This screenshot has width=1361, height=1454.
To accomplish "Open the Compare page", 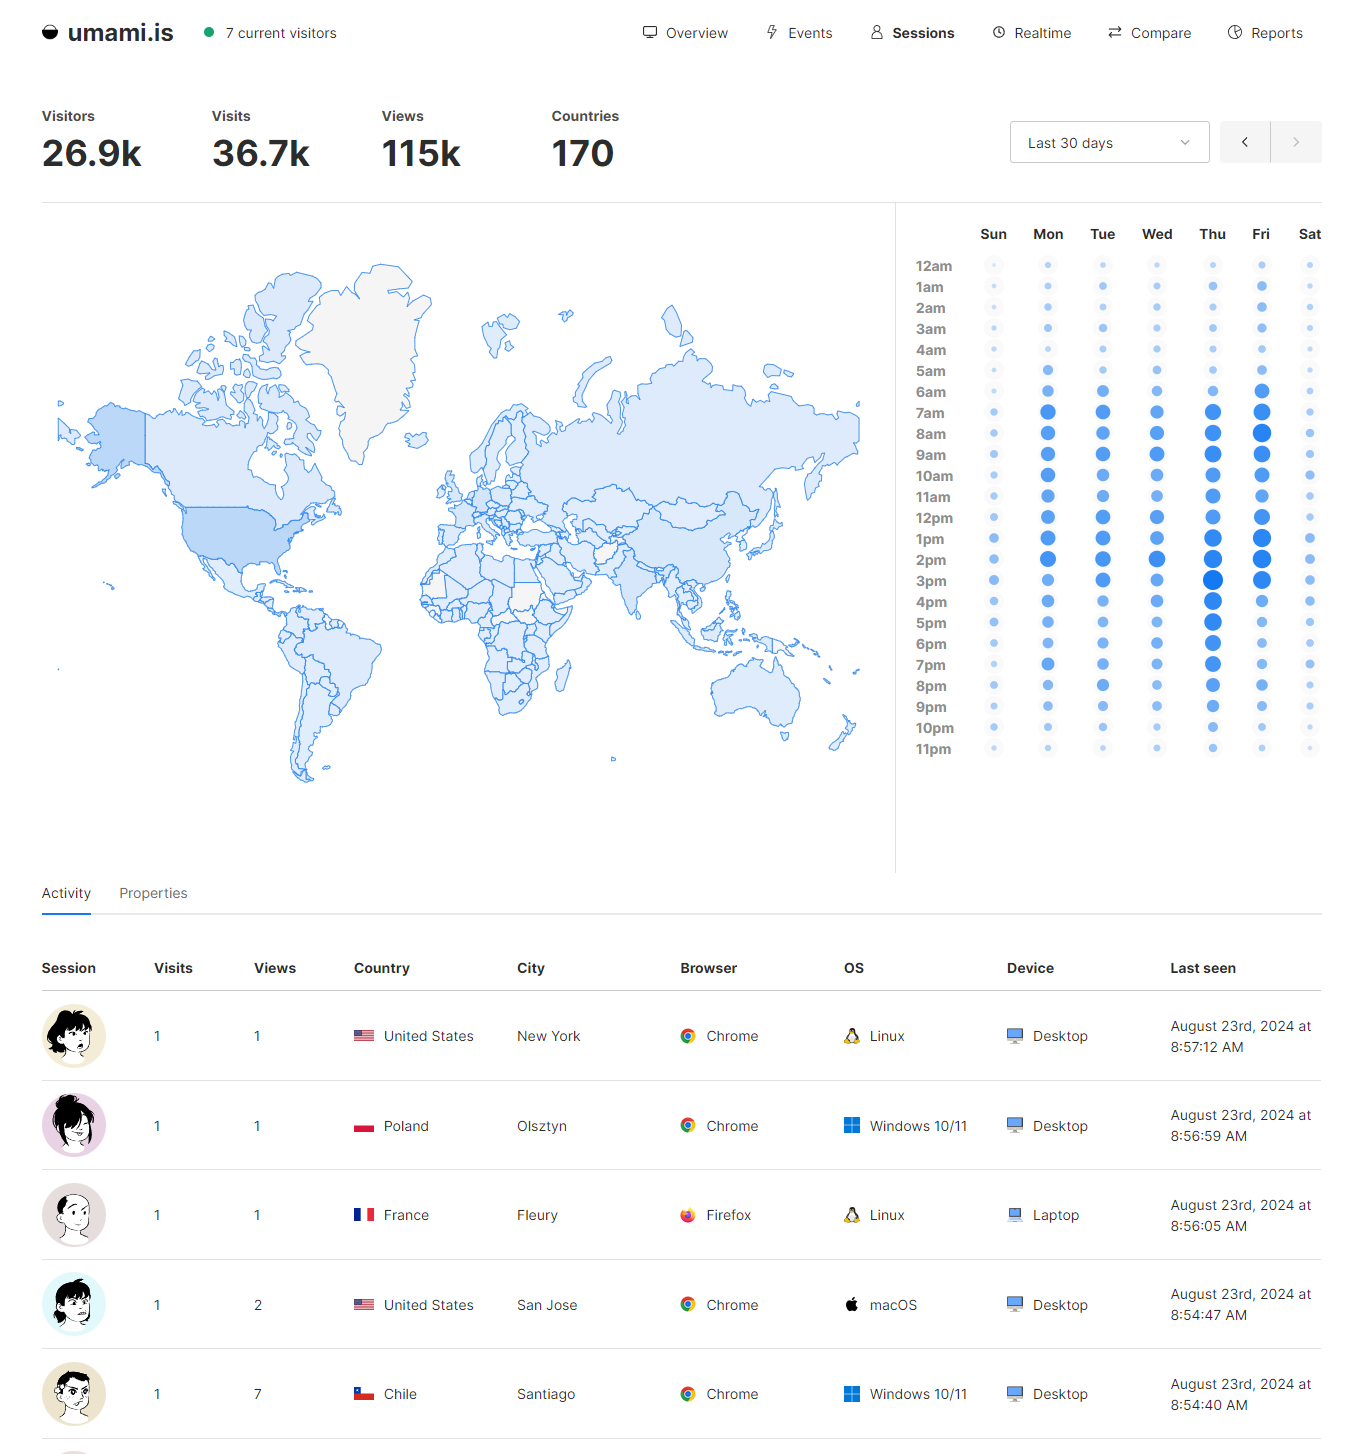I will pos(1149,33).
